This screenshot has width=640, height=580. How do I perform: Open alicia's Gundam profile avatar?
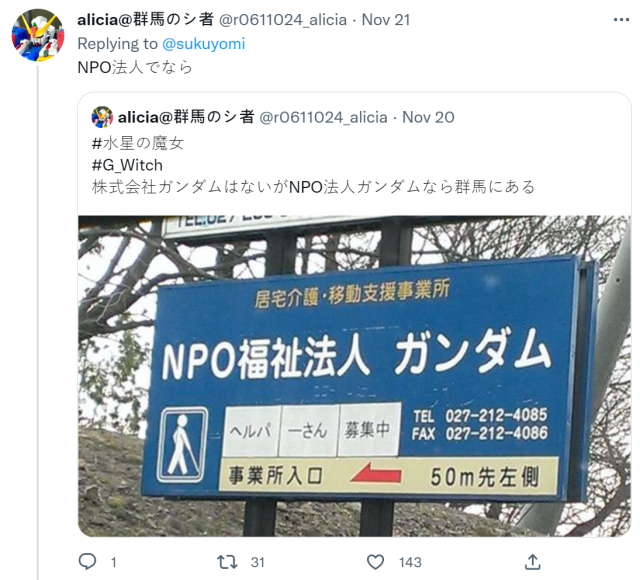[x=38, y=35]
